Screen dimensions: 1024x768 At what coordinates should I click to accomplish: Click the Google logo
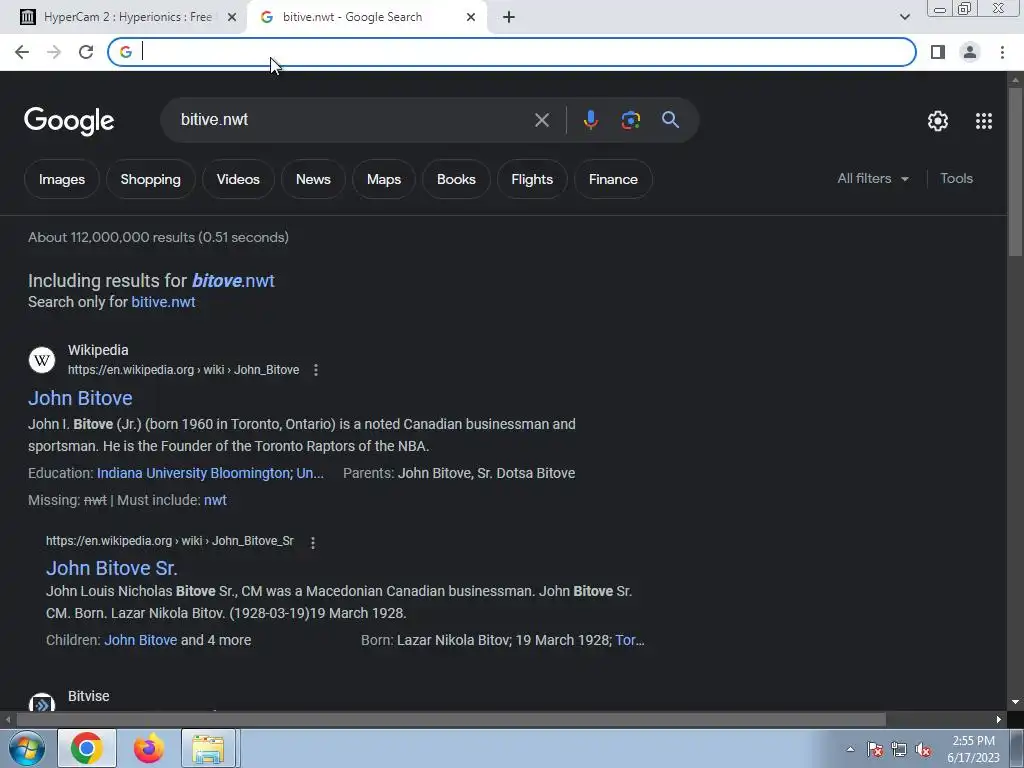pos(69,121)
